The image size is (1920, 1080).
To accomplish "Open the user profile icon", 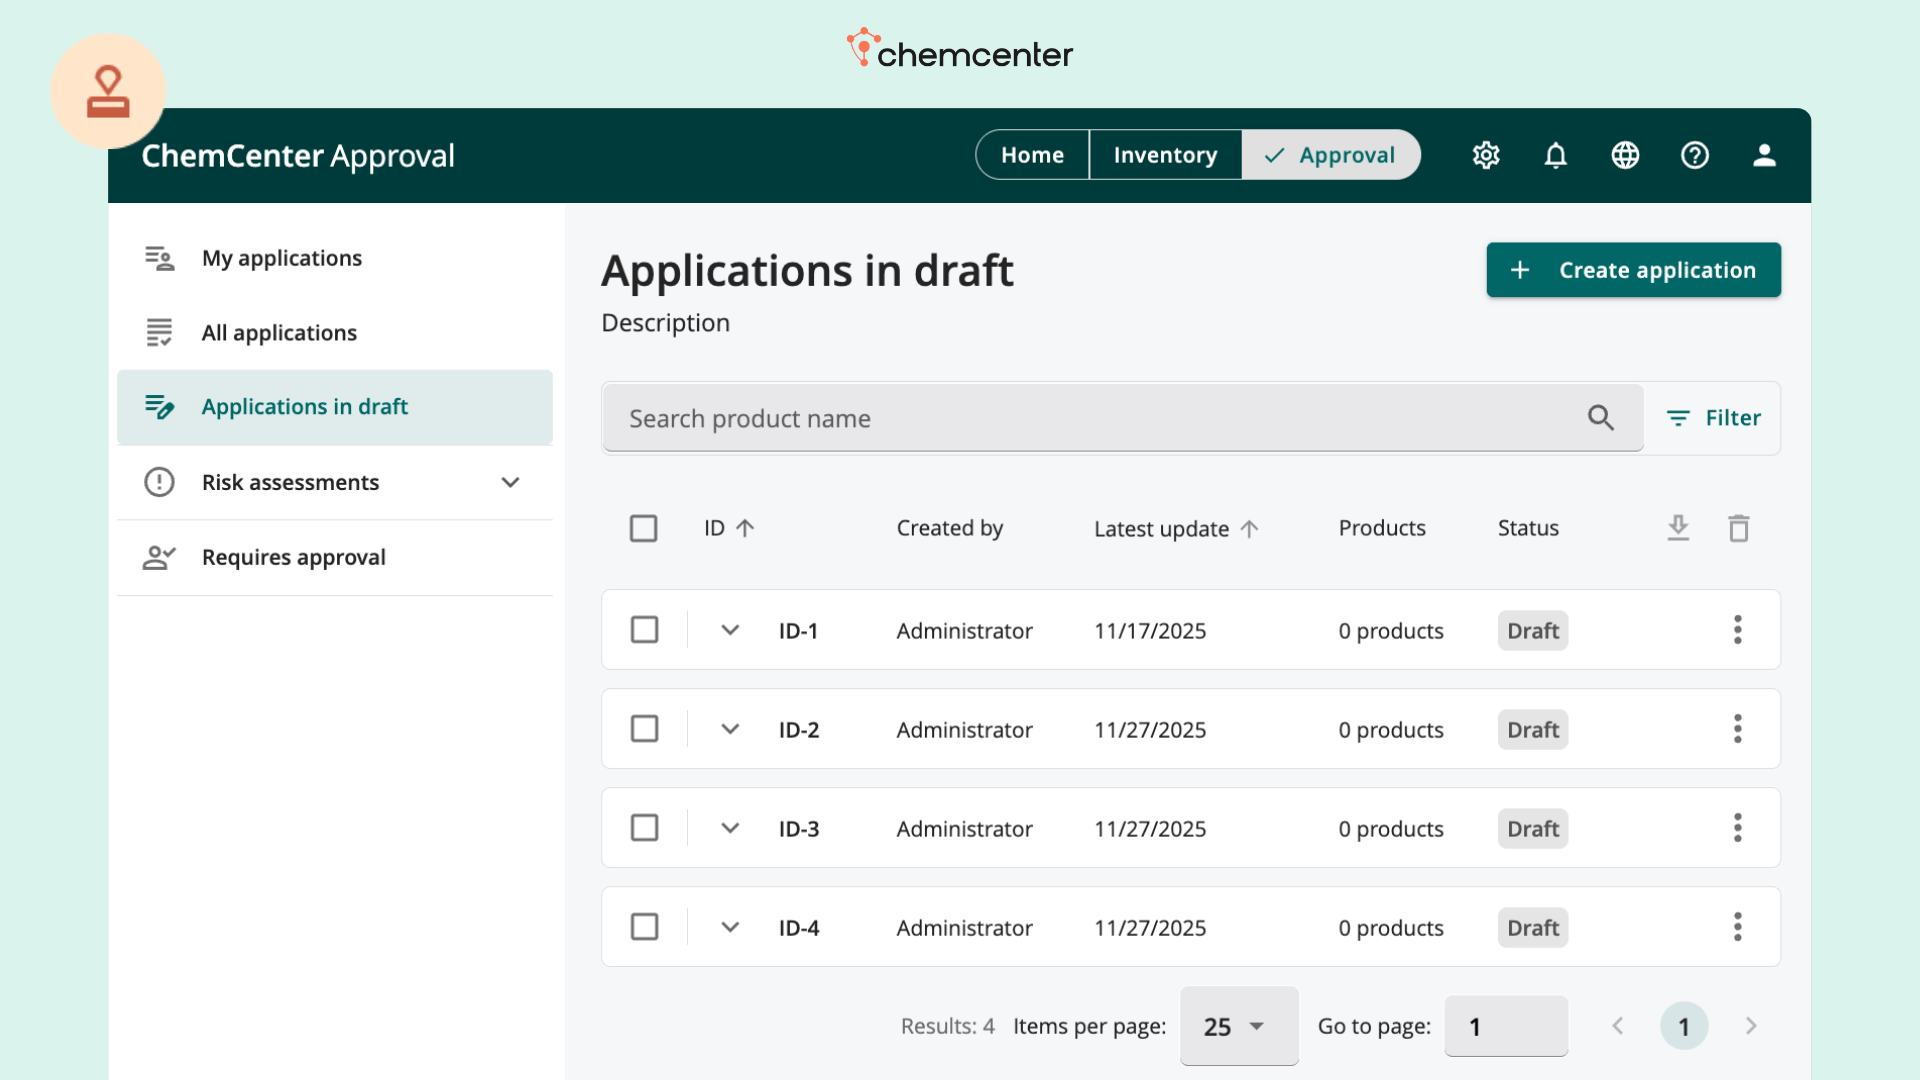I will 1764,155.
